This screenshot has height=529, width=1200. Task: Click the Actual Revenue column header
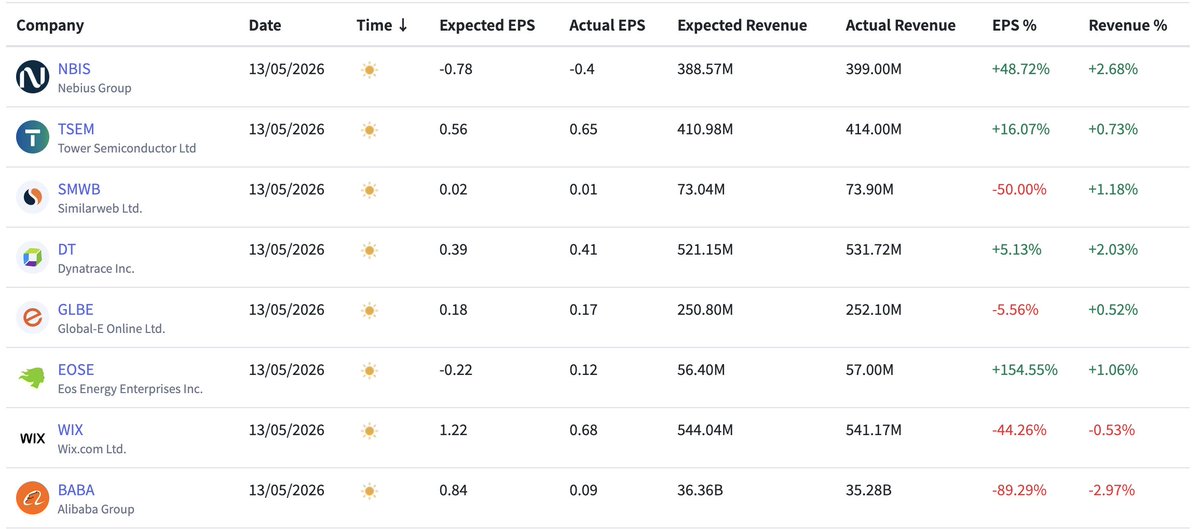[x=900, y=25]
